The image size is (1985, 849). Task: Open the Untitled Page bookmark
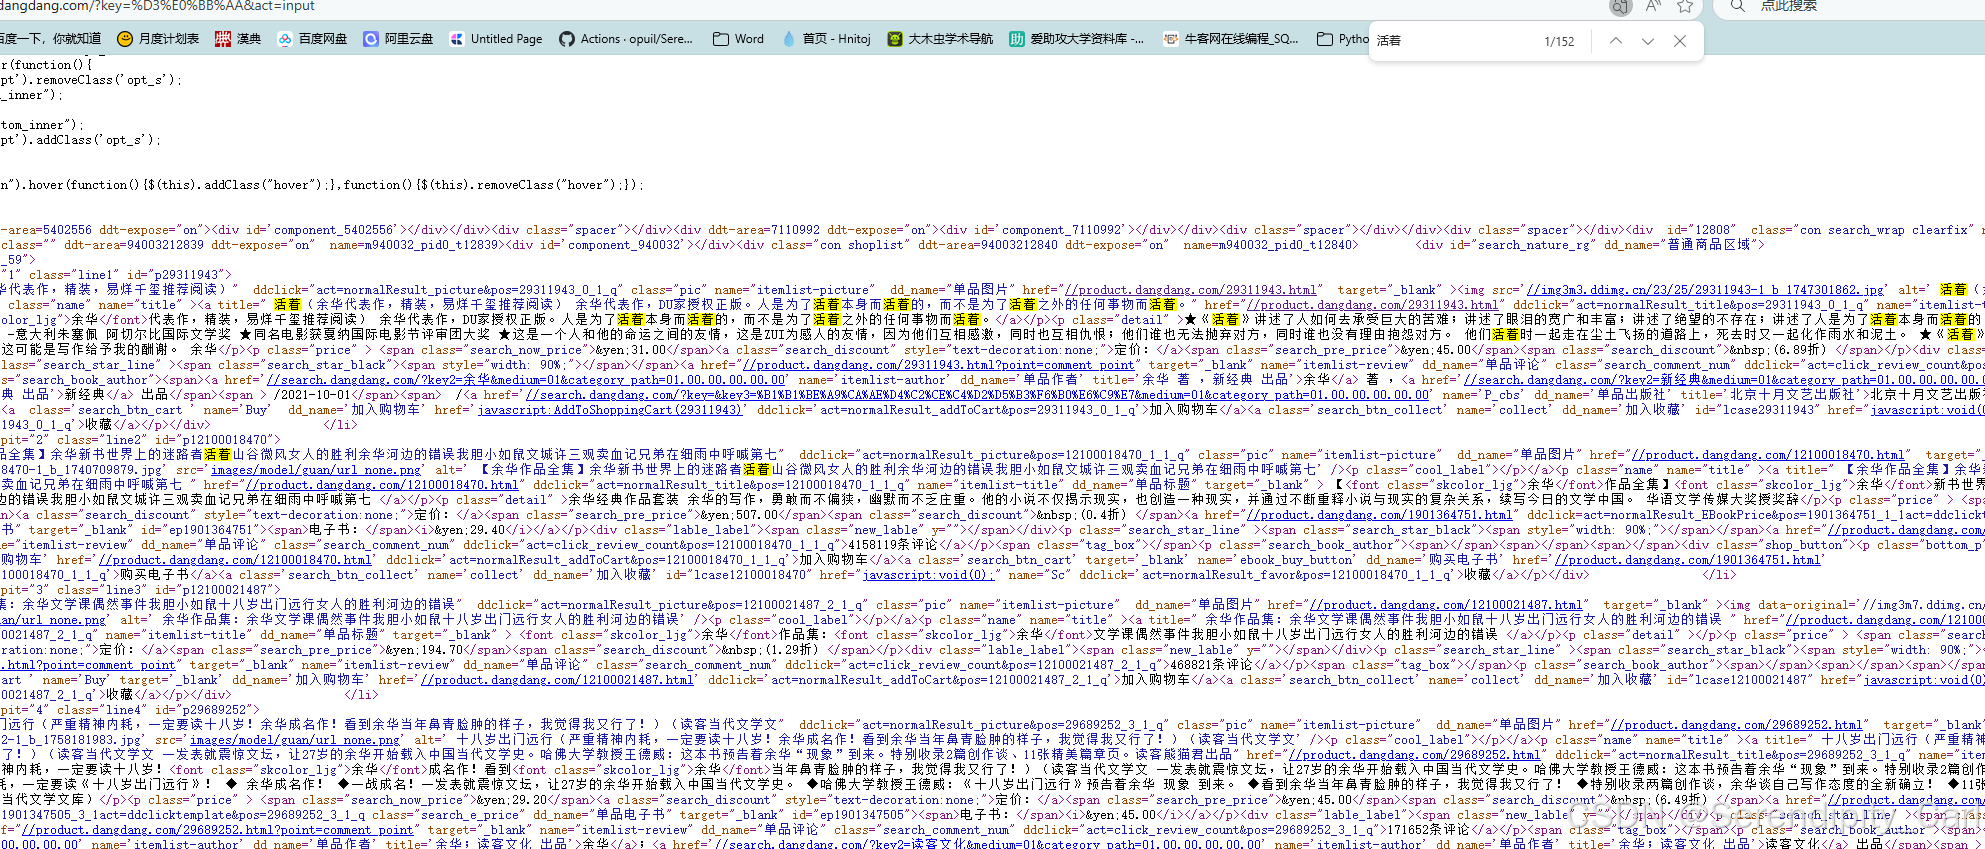495,39
